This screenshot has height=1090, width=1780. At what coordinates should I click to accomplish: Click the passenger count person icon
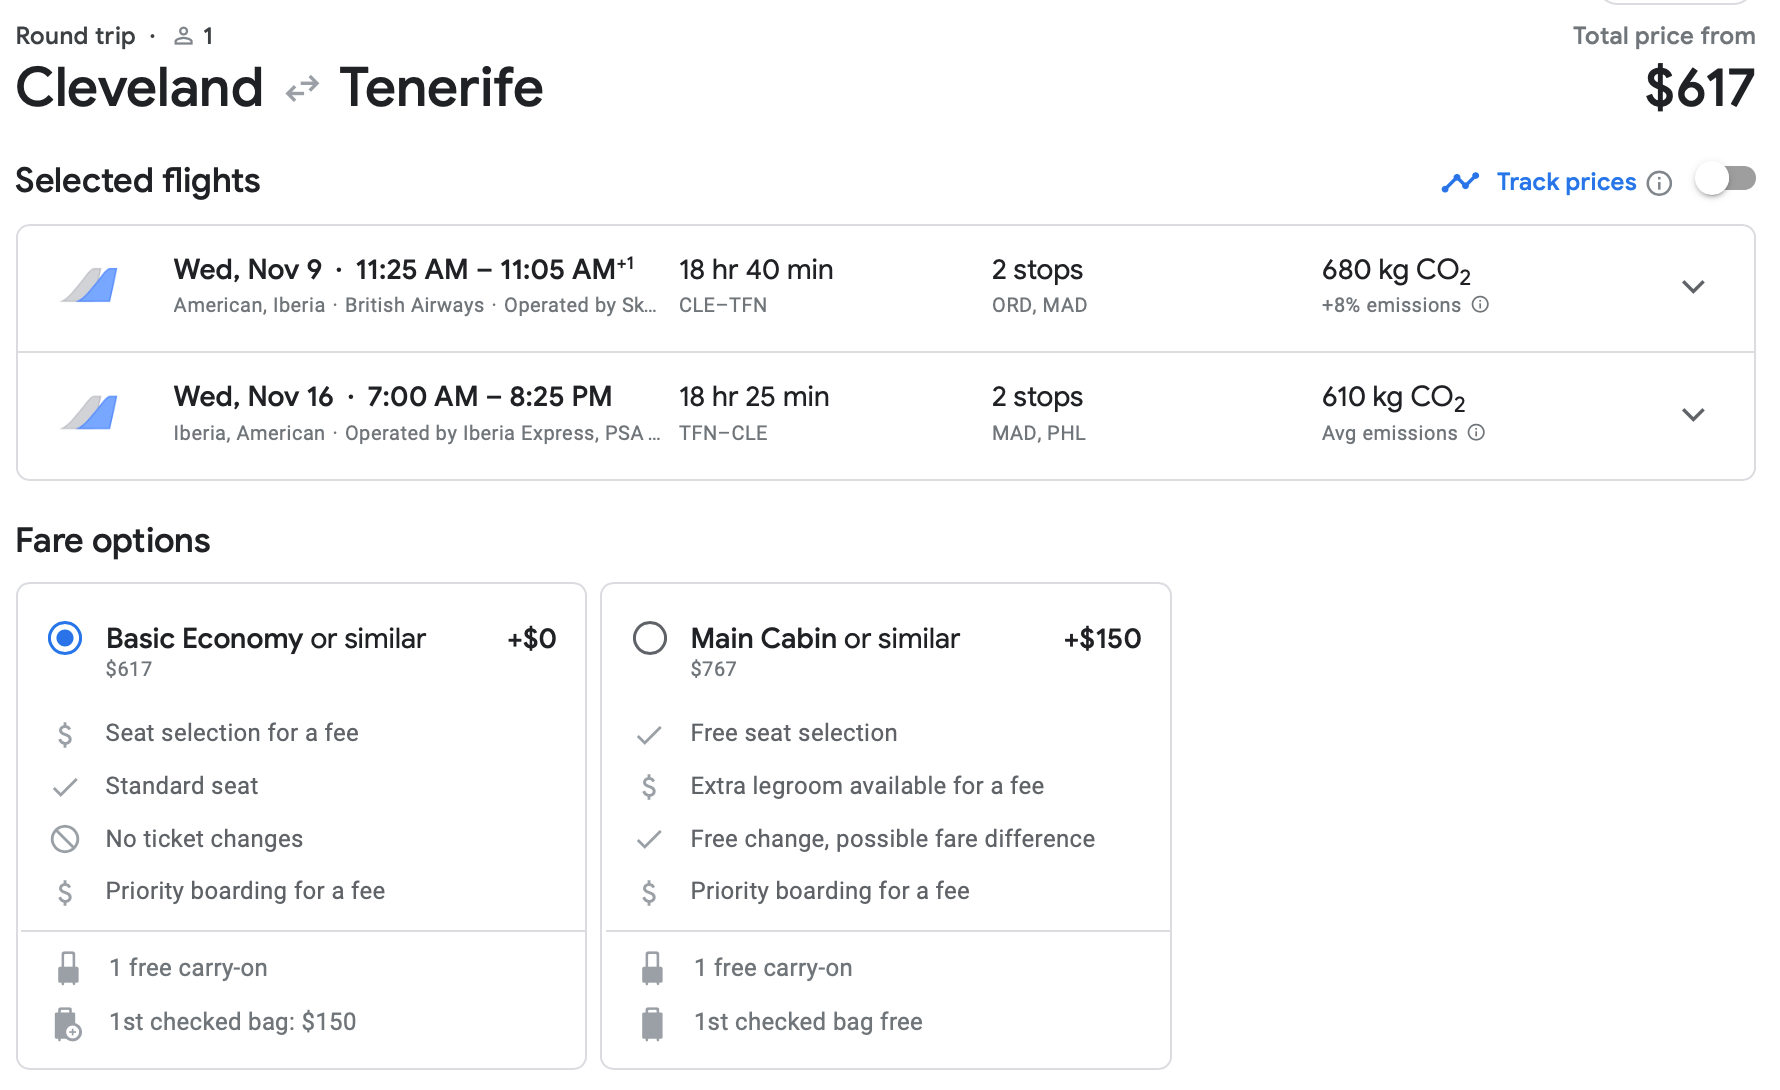click(x=183, y=37)
